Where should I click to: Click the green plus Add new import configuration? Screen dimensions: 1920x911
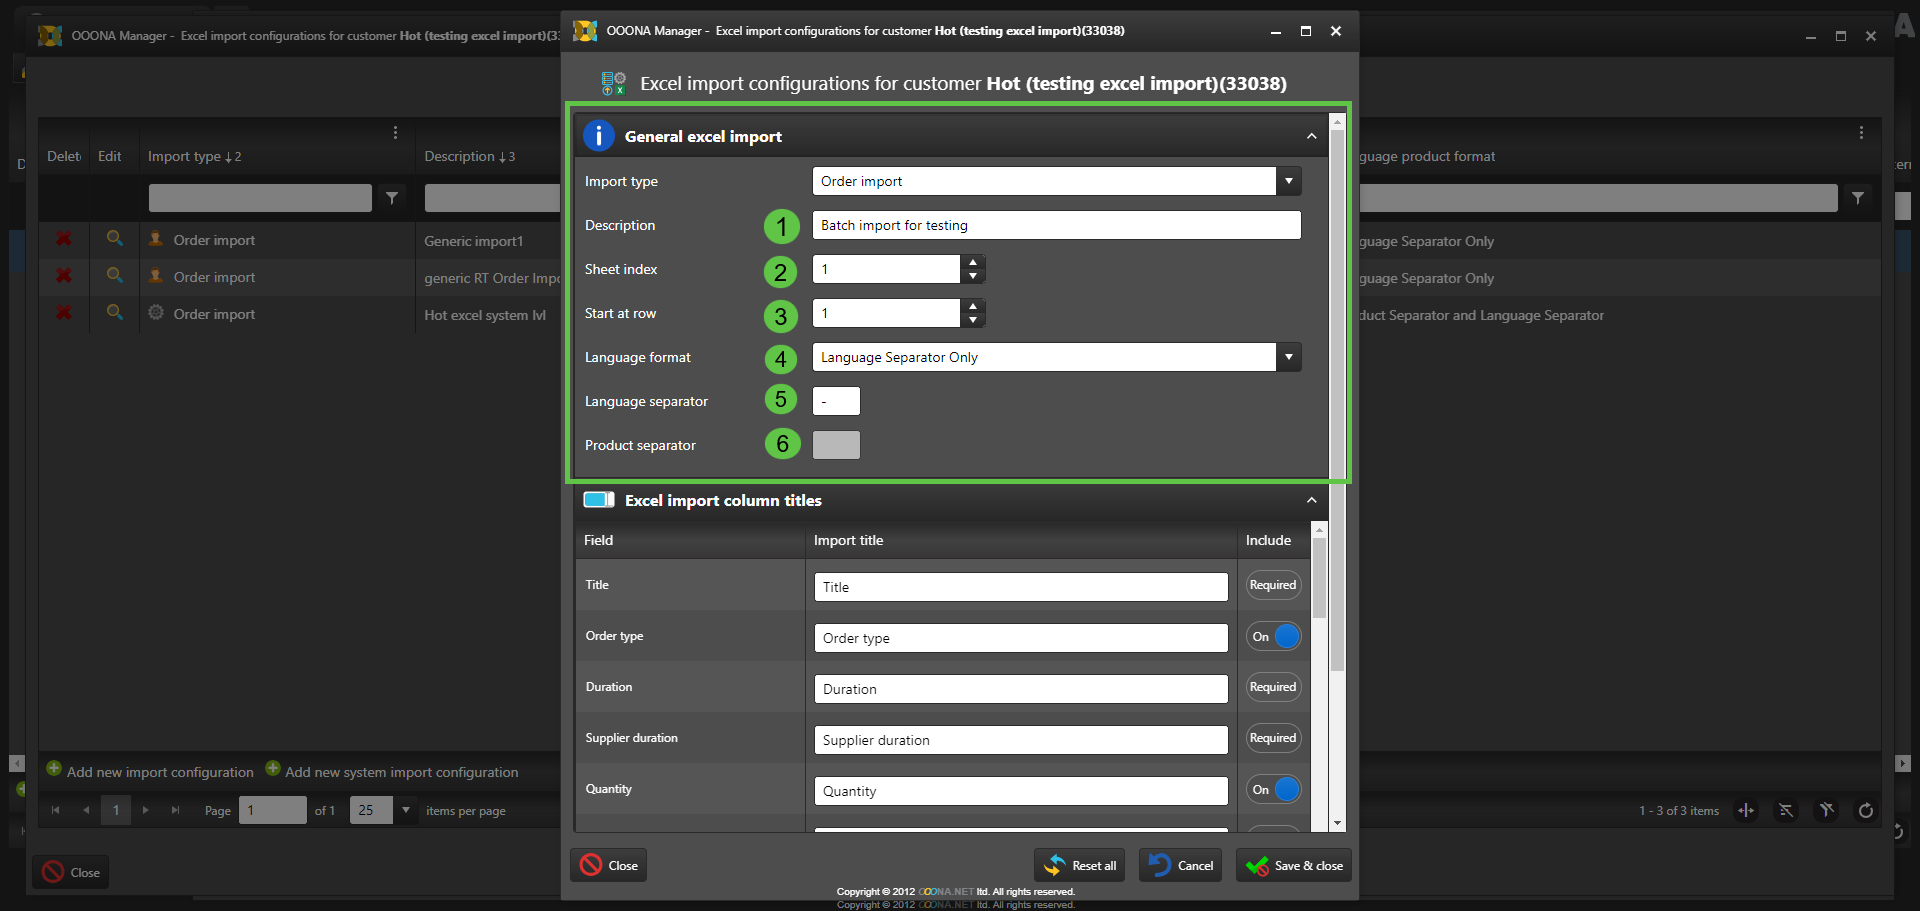[x=54, y=769]
